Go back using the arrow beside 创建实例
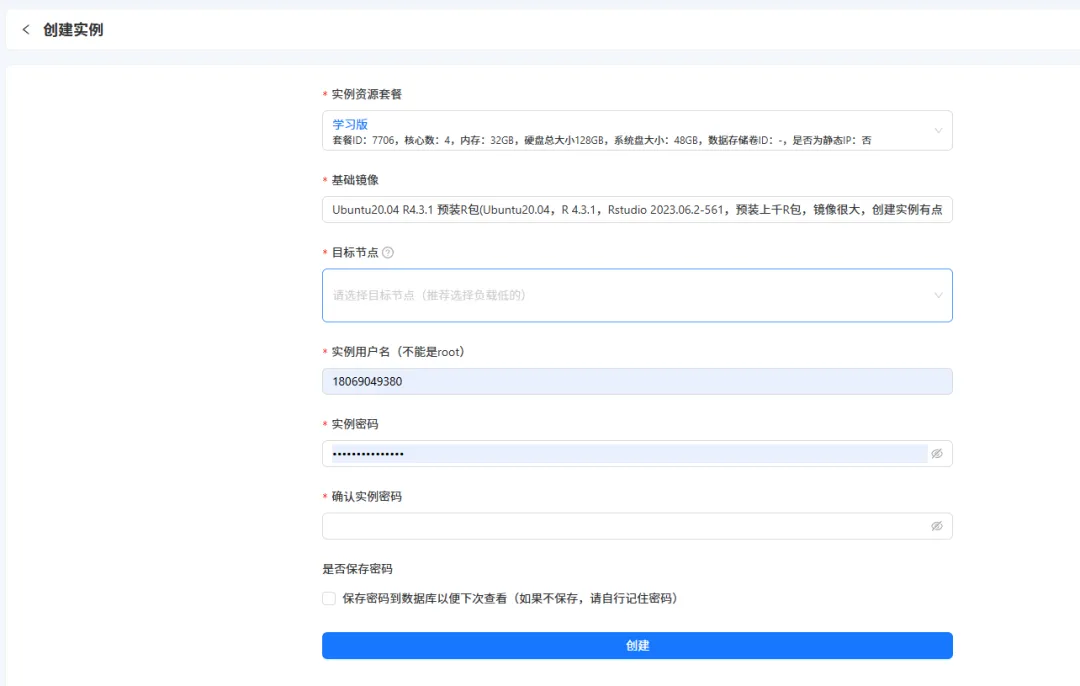Image resolution: width=1080 pixels, height=686 pixels. (x=25, y=30)
